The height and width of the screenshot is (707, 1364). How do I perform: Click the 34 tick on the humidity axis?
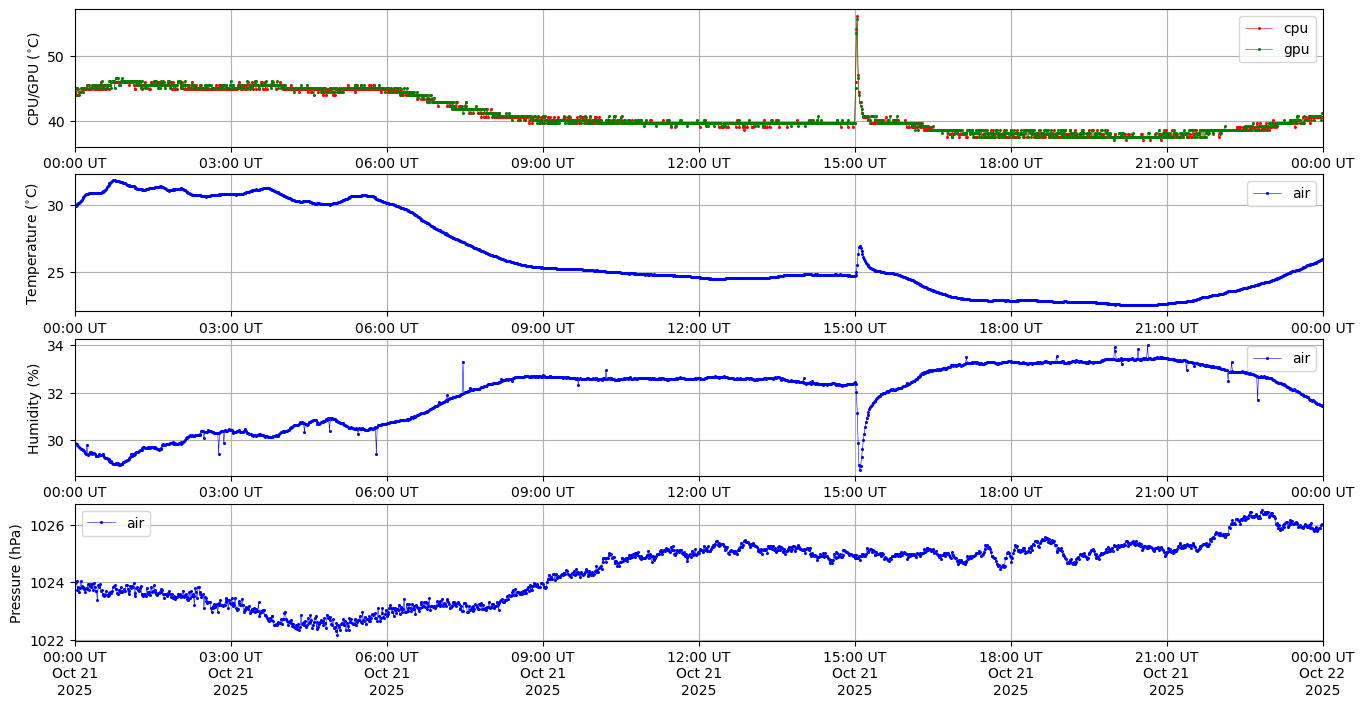click(56, 346)
